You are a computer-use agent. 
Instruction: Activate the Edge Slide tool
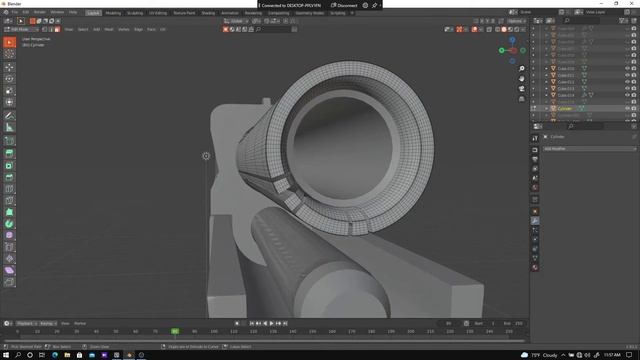pyautogui.click(x=9, y=247)
